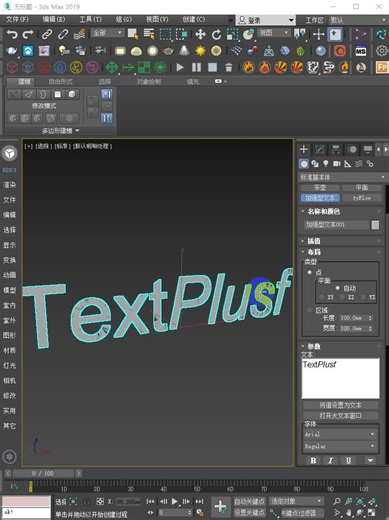389x520 pixels.
Task: Click the tyFlow object type button
Action: click(362, 198)
